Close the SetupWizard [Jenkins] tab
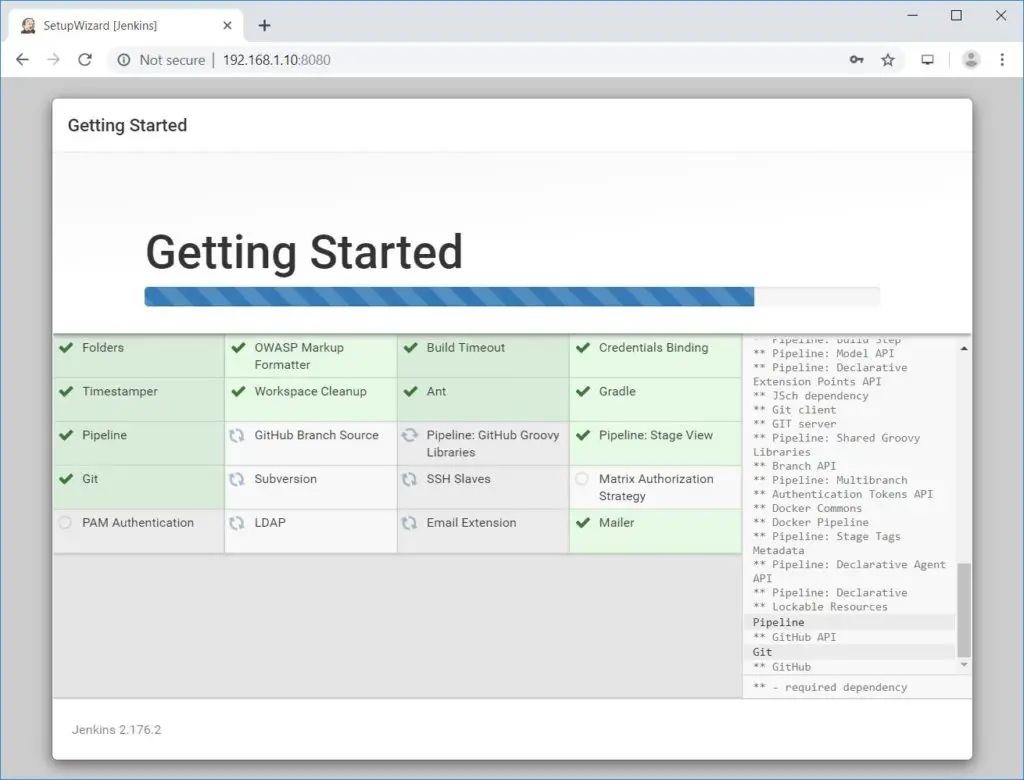Screen dimensions: 1024x780 click(x=227, y=25)
